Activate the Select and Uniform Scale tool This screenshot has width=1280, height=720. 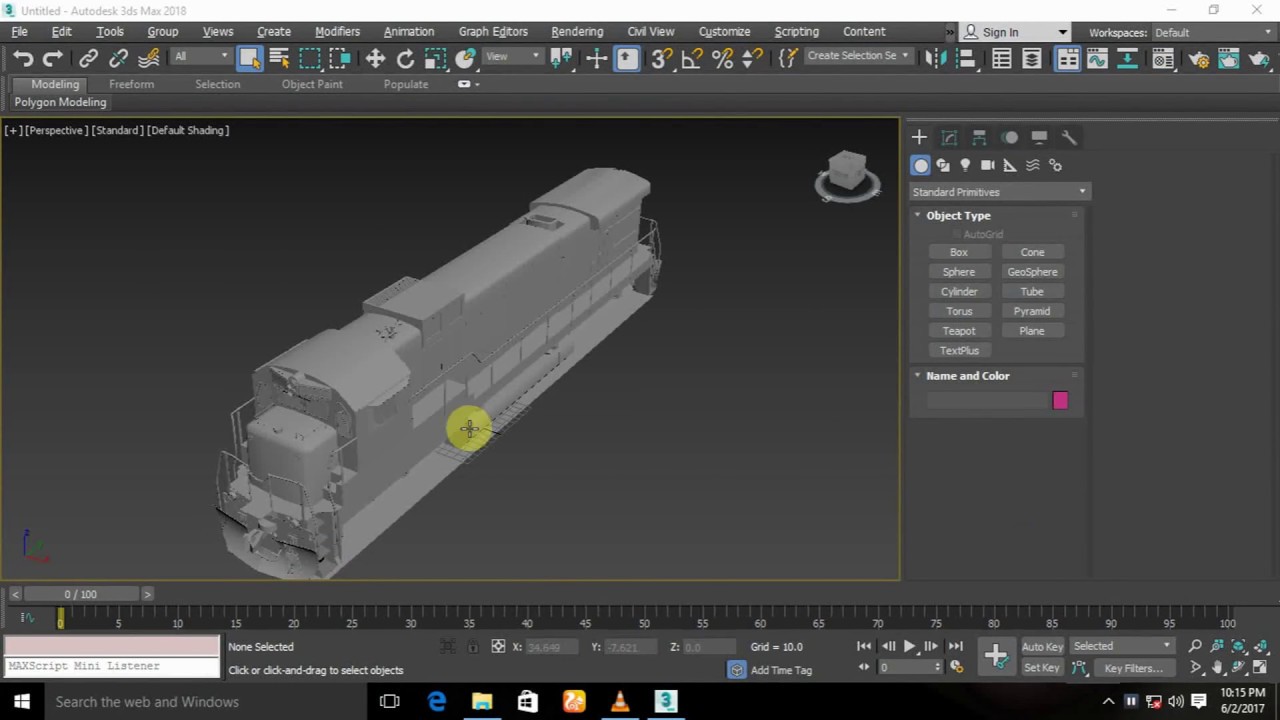coord(435,59)
